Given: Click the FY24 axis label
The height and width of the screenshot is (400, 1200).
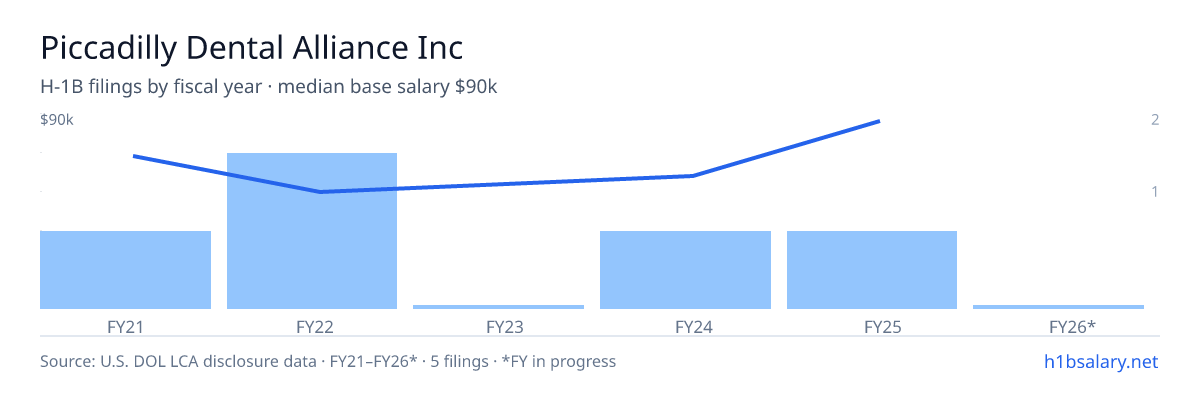Looking at the screenshot, I should 685,326.
